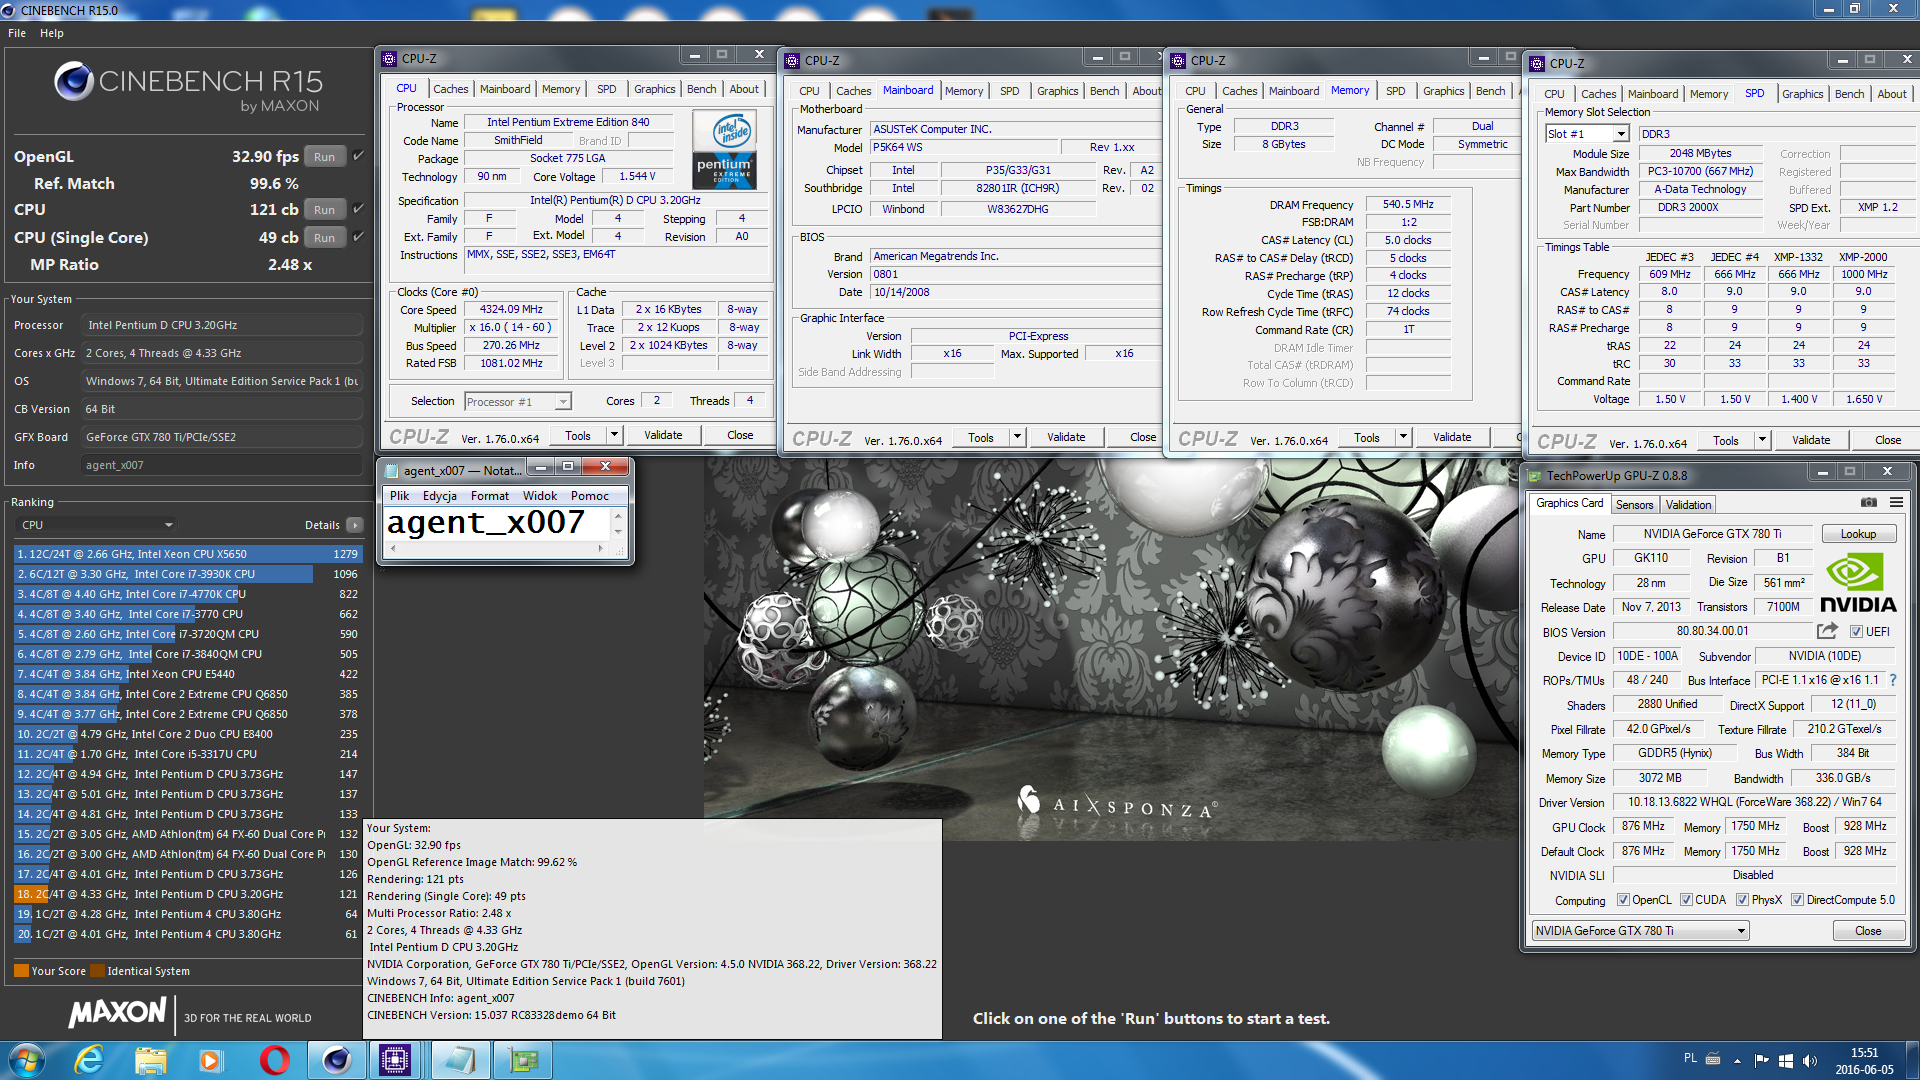Image resolution: width=1920 pixels, height=1080 pixels.
Task: Toggle CUDA computing checkbox
Action: click(x=1686, y=900)
